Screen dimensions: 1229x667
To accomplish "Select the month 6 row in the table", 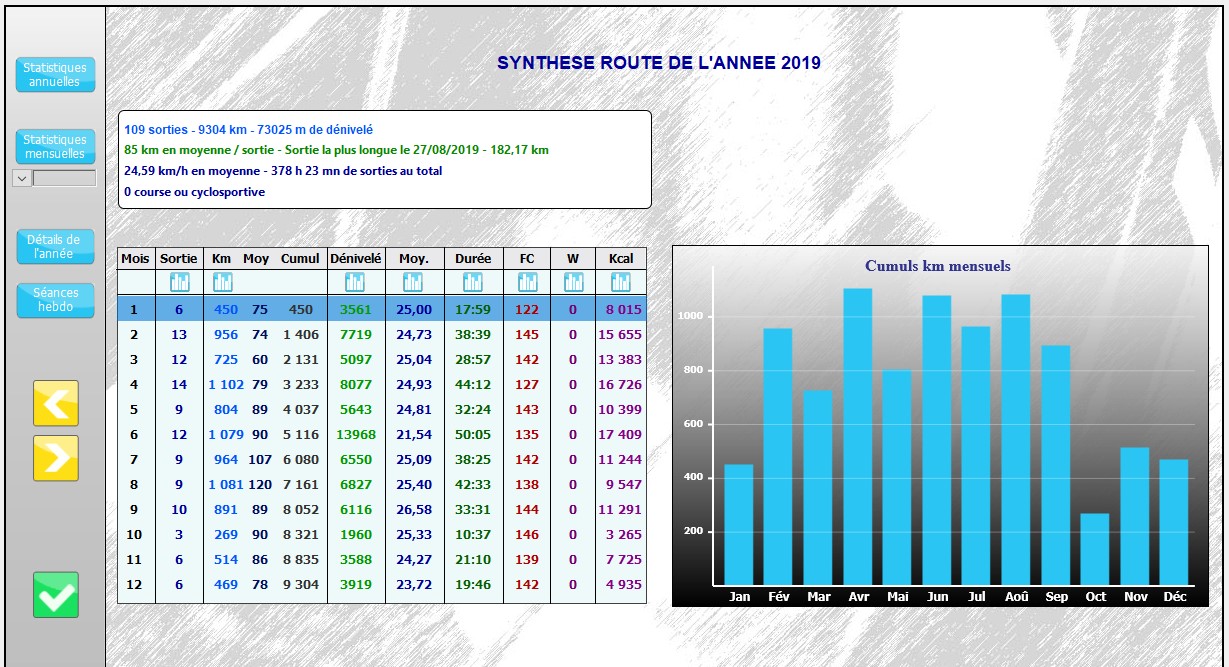I will 381,435.
